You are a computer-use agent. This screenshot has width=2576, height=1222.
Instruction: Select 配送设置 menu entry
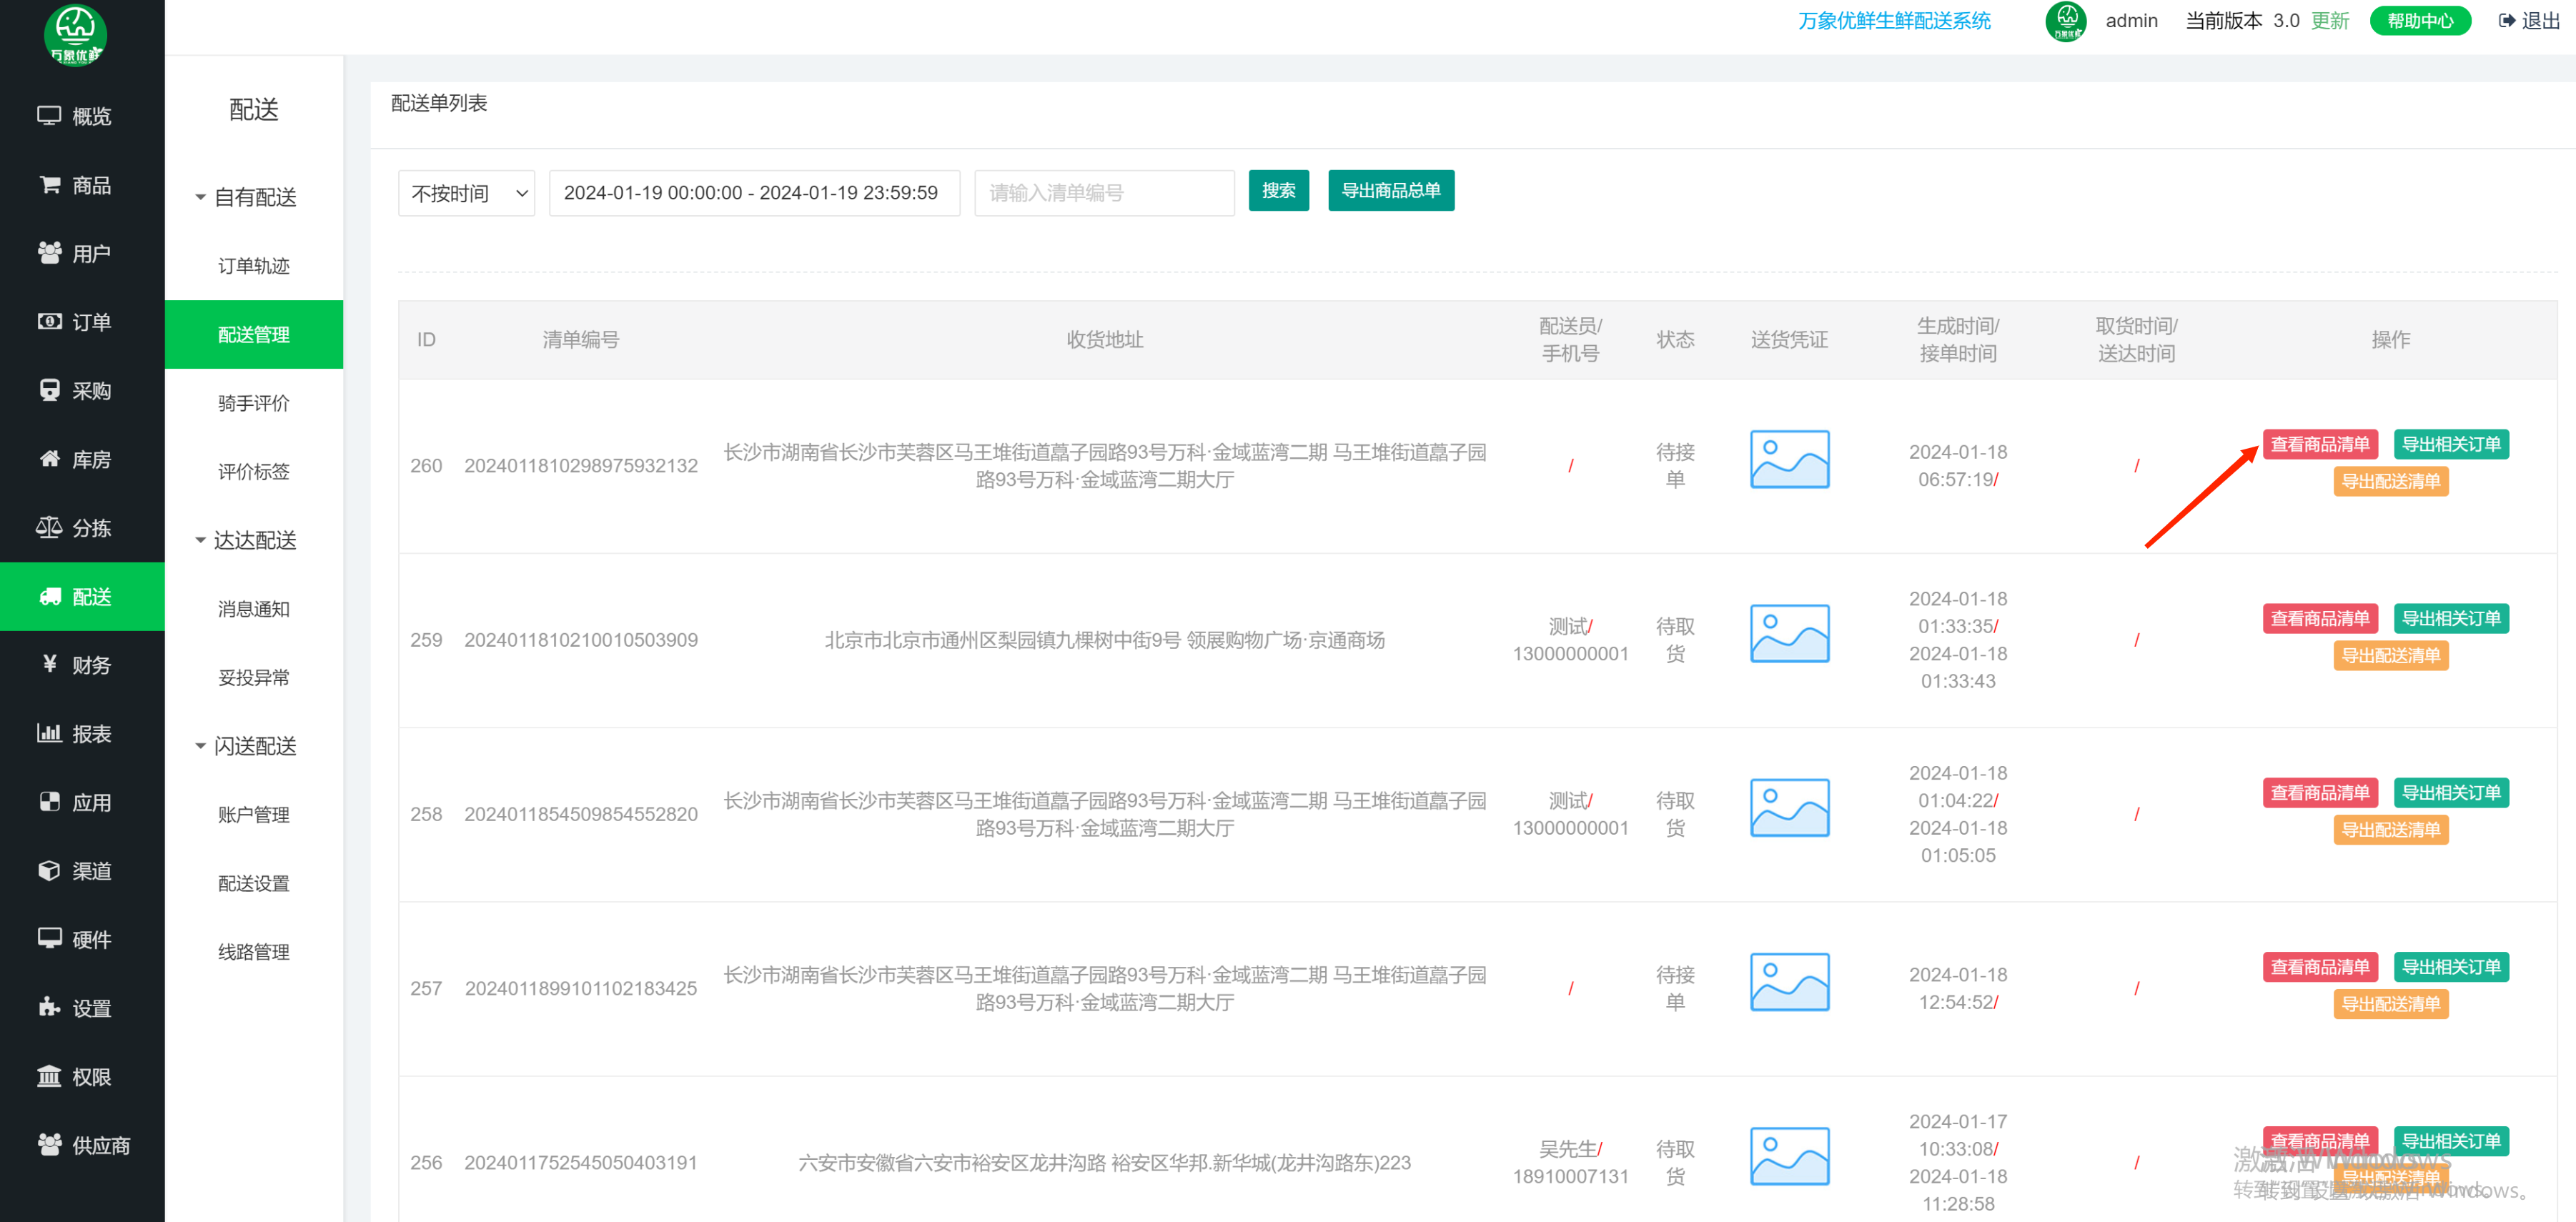pyautogui.click(x=254, y=883)
